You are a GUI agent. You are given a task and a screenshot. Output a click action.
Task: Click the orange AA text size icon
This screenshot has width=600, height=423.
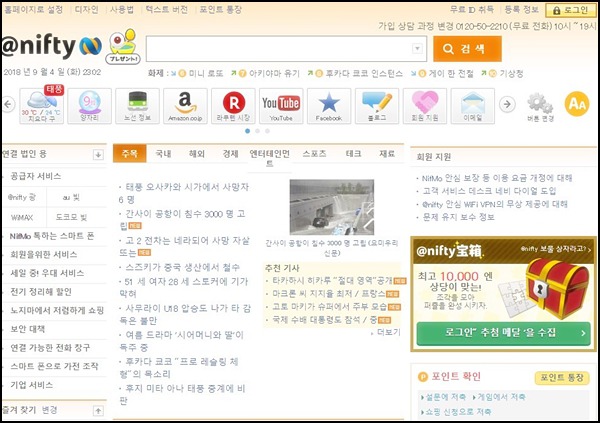577,103
